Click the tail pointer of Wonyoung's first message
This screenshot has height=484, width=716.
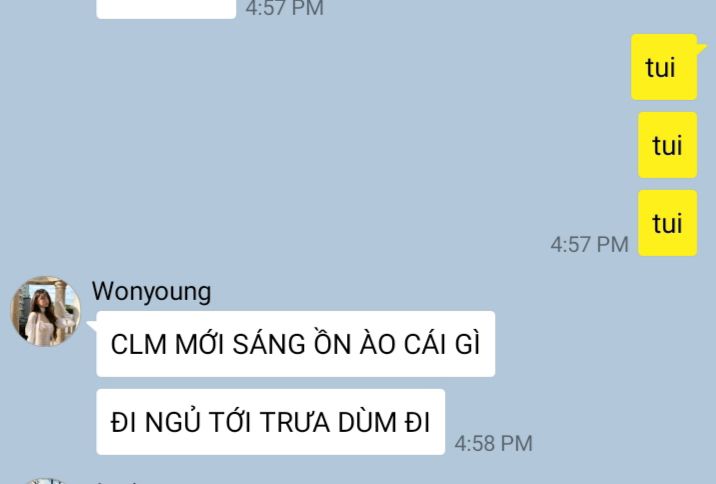pos(91,326)
